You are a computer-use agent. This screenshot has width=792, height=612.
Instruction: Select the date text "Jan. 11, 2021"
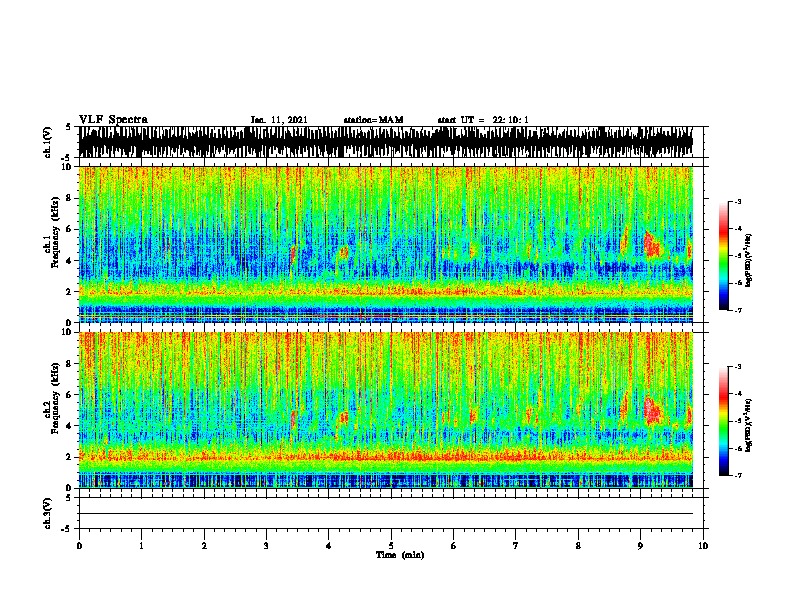279,120
